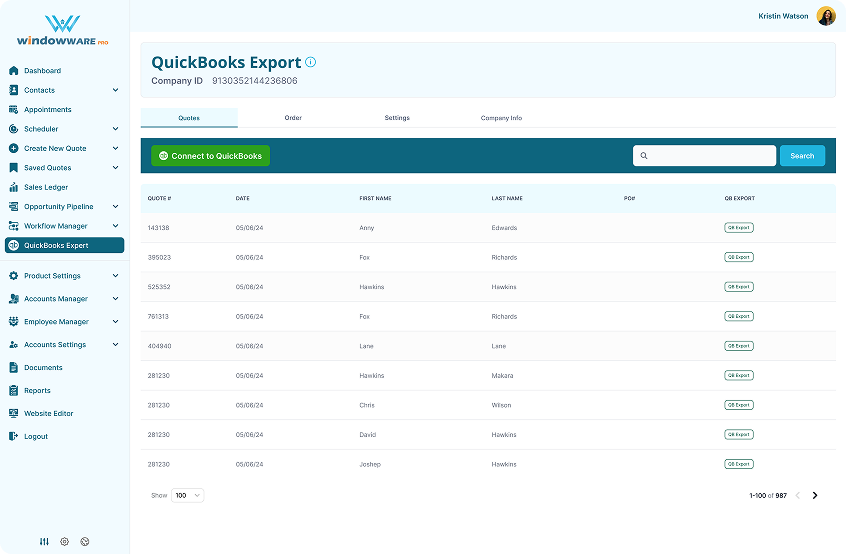Go to the previous page arrow

[x=797, y=495]
